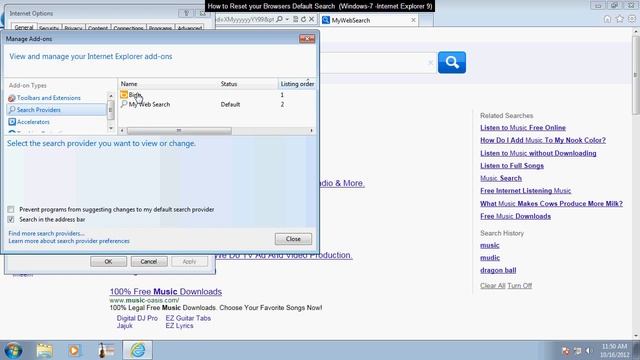The width and height of the screenshot is (640, 360).
Task: Open the IE Home icon
Action: 607,19
